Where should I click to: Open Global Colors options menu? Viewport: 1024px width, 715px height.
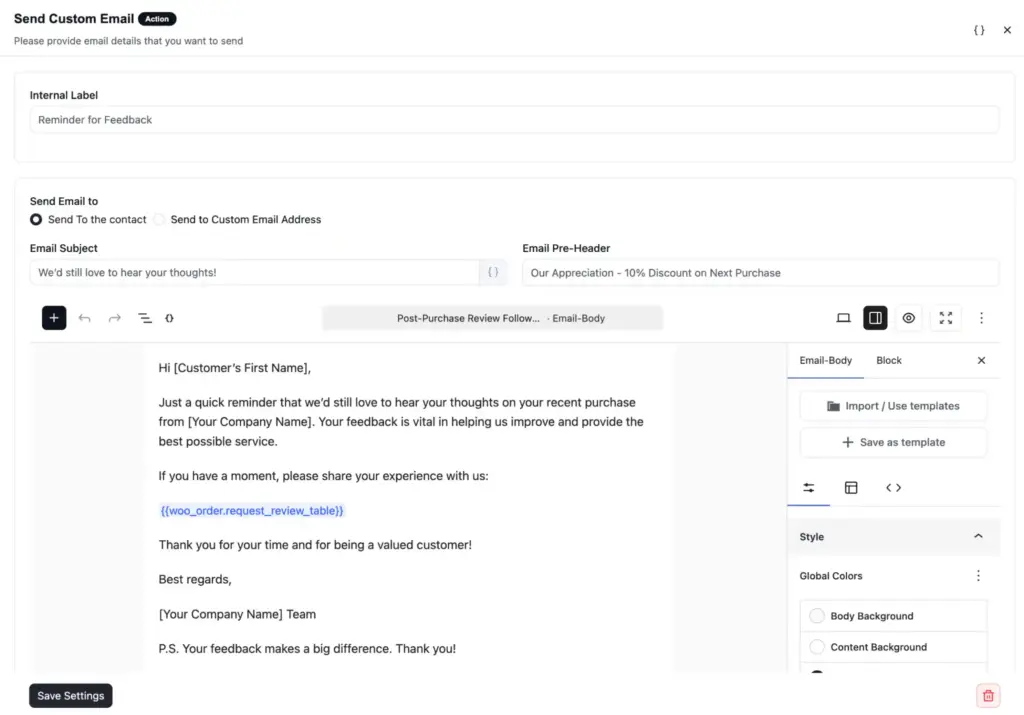pos(978,575)
